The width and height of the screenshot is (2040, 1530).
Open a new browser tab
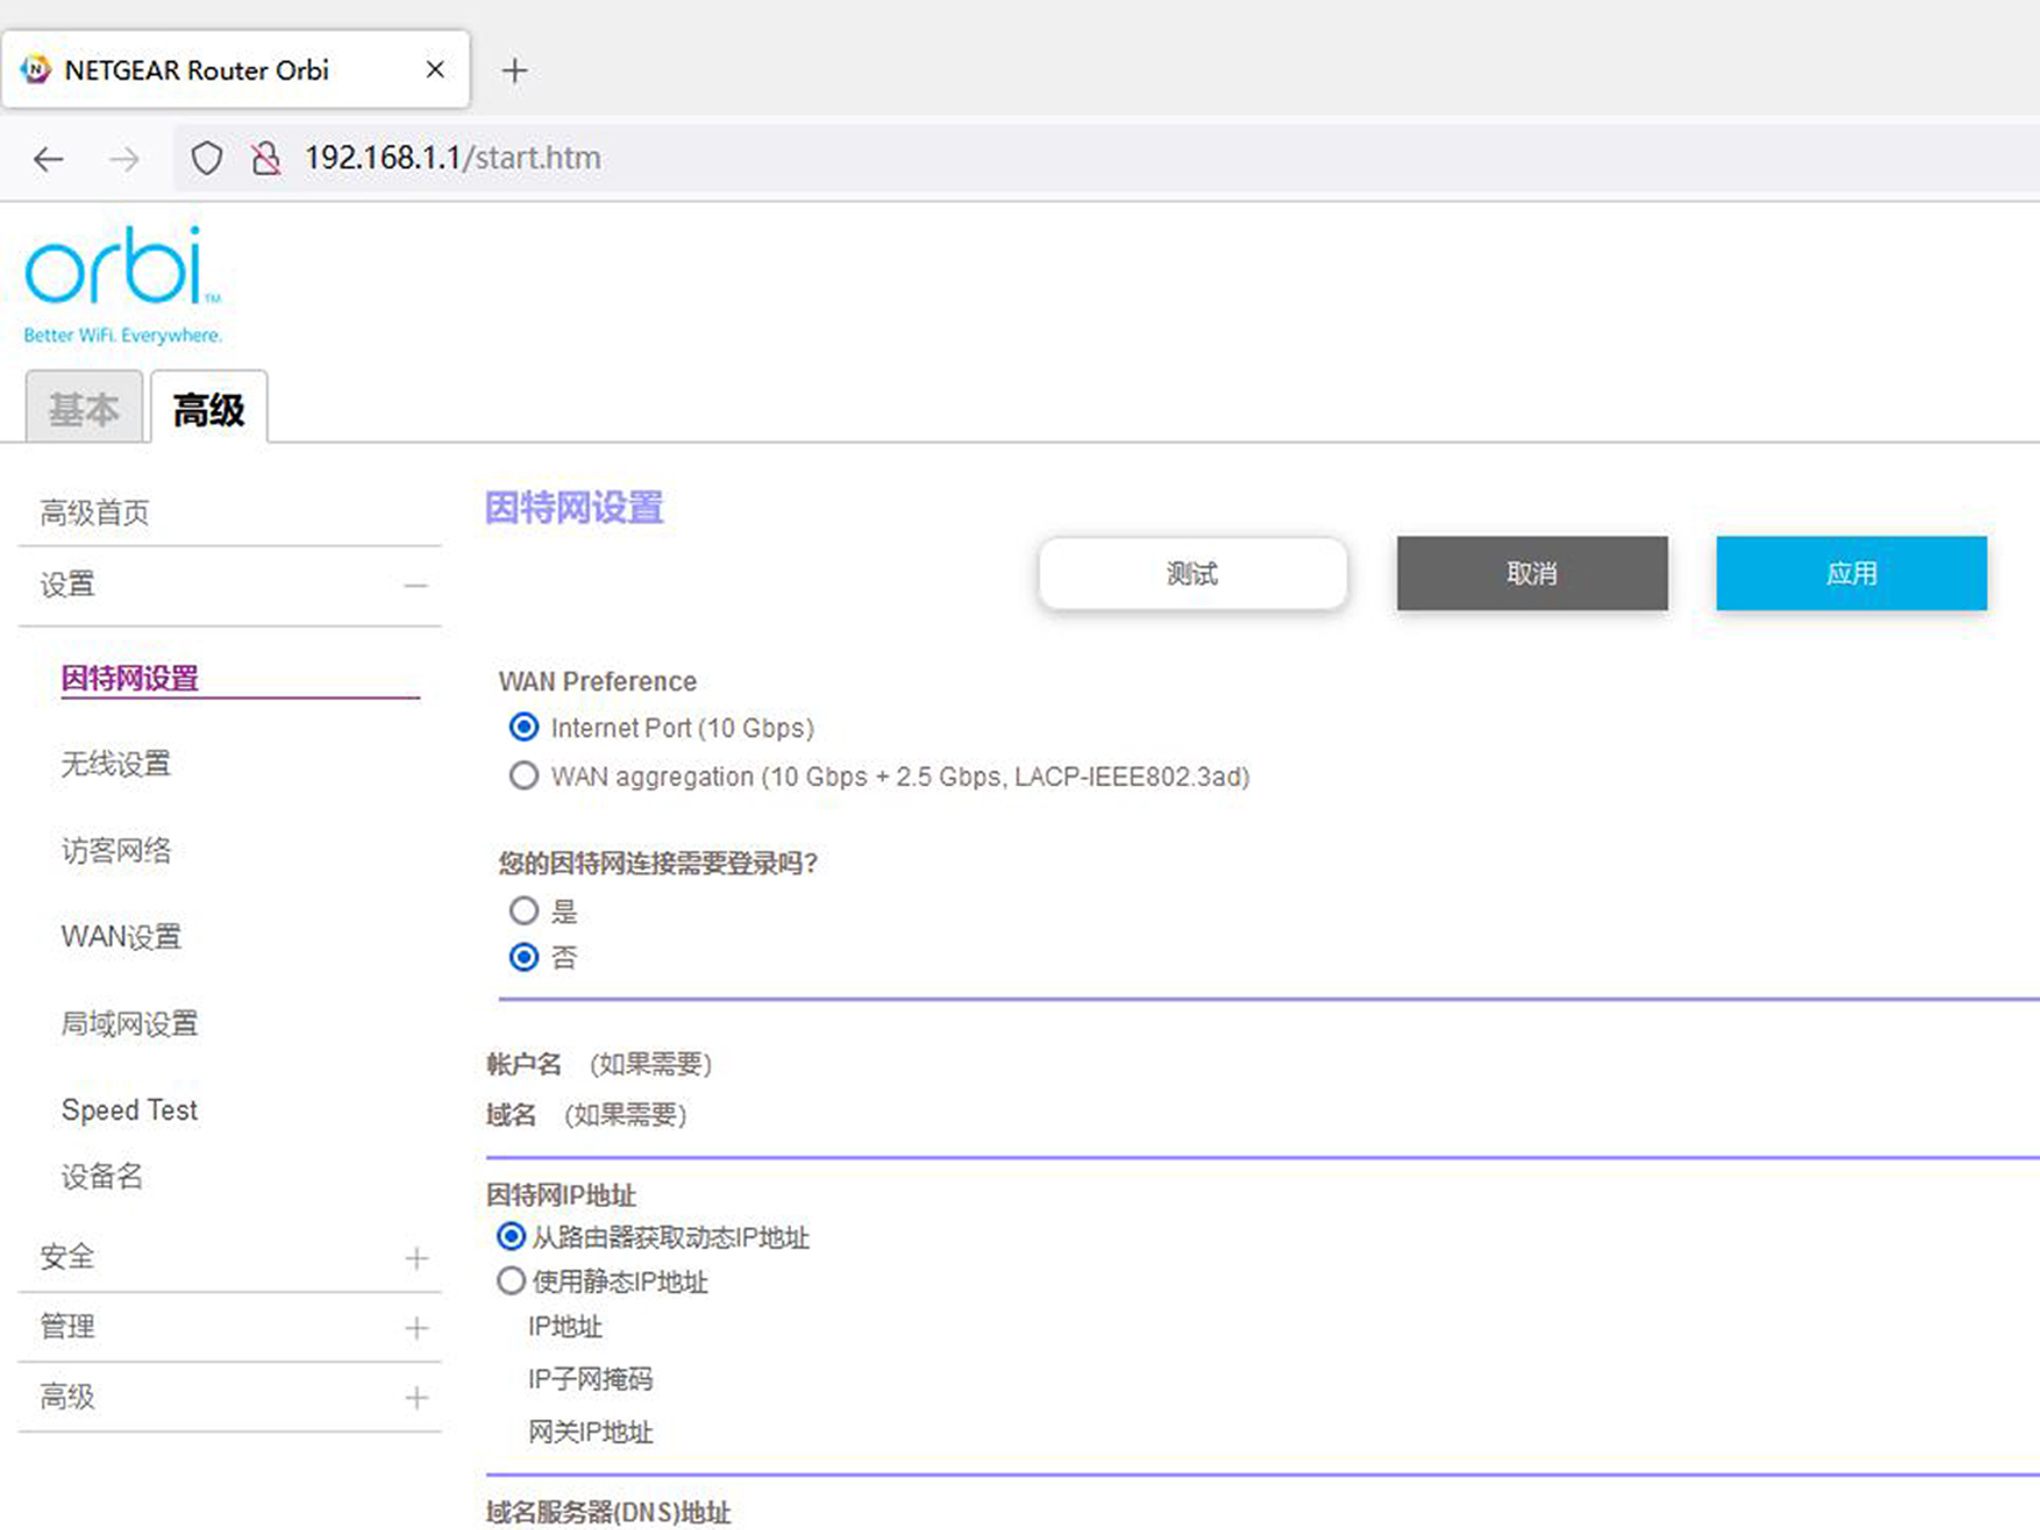click(x=514, y=69)
